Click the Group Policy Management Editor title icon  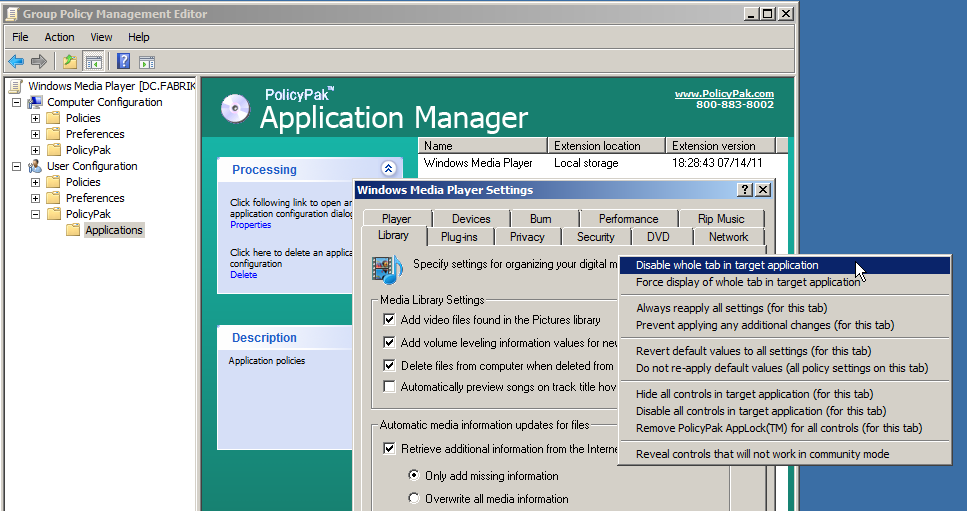11,14
